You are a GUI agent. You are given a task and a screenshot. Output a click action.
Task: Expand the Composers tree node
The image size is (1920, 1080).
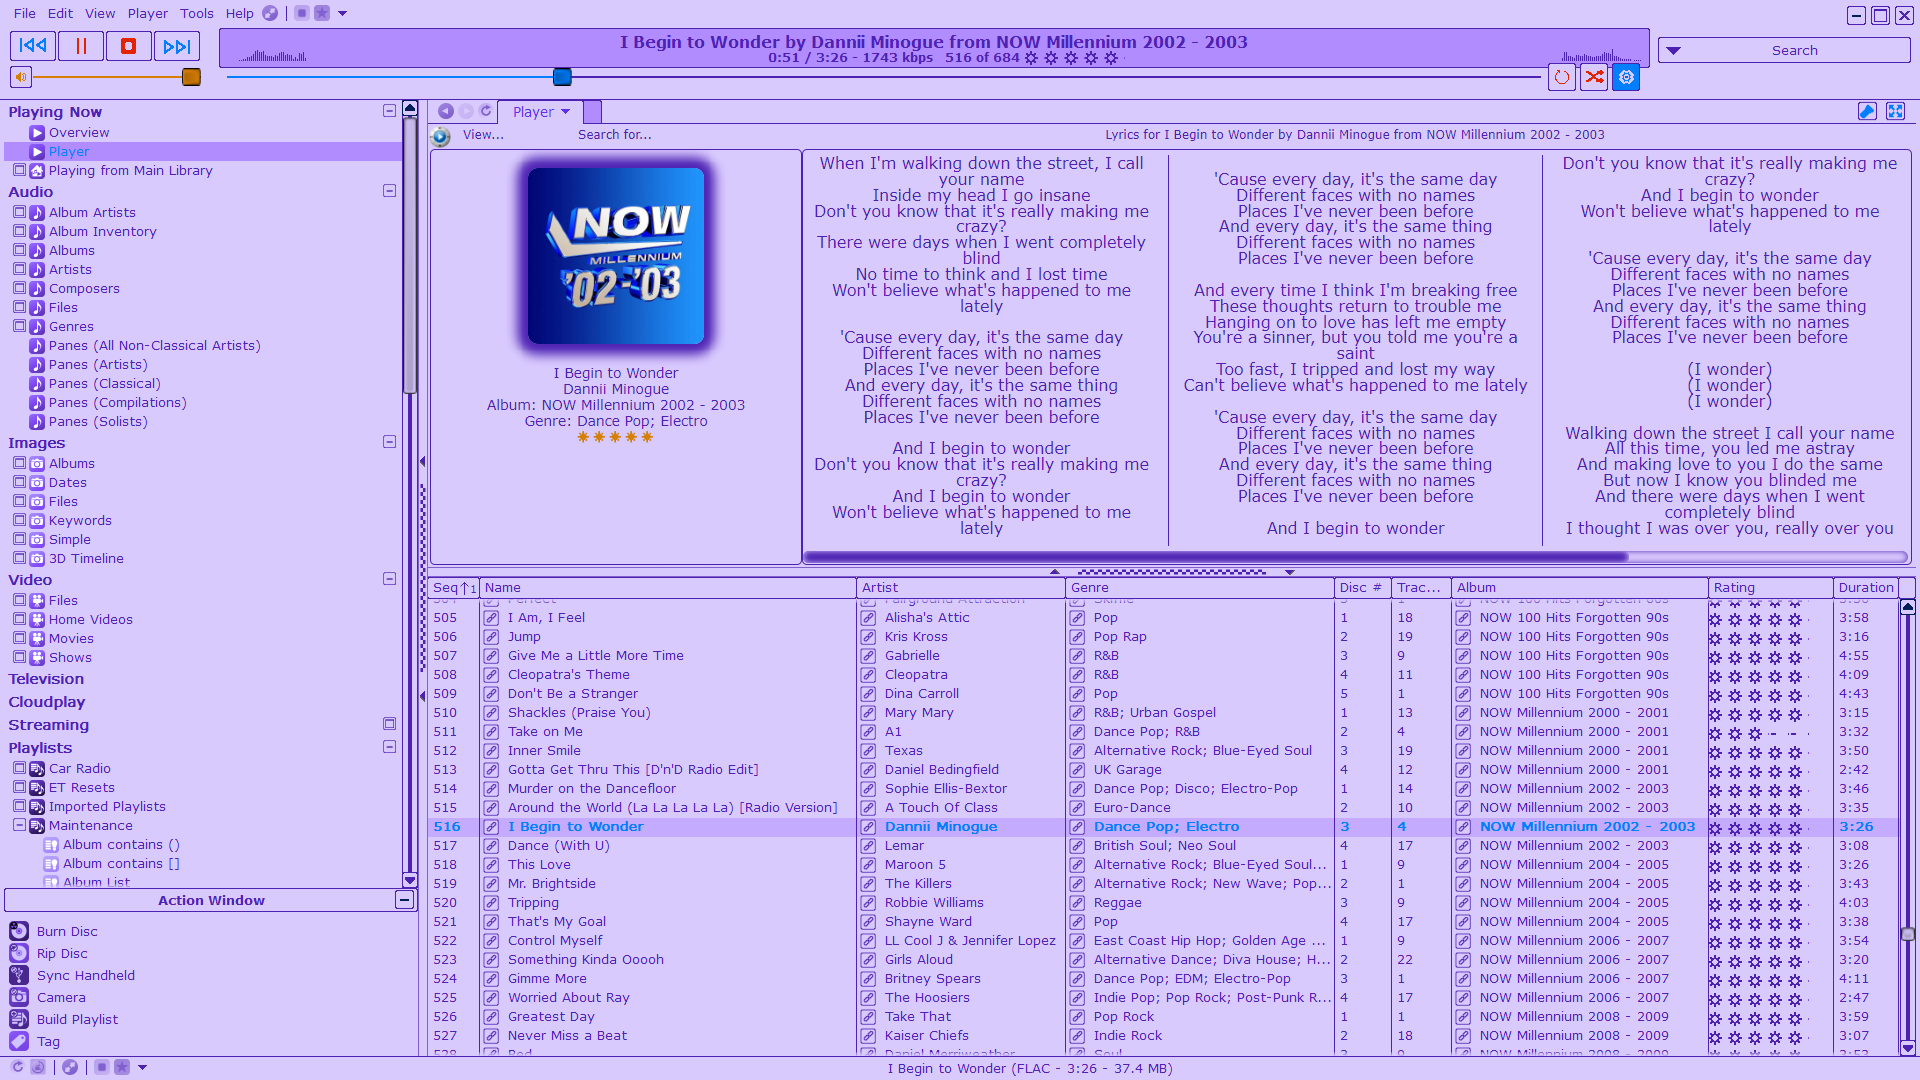tap(19, 288)
